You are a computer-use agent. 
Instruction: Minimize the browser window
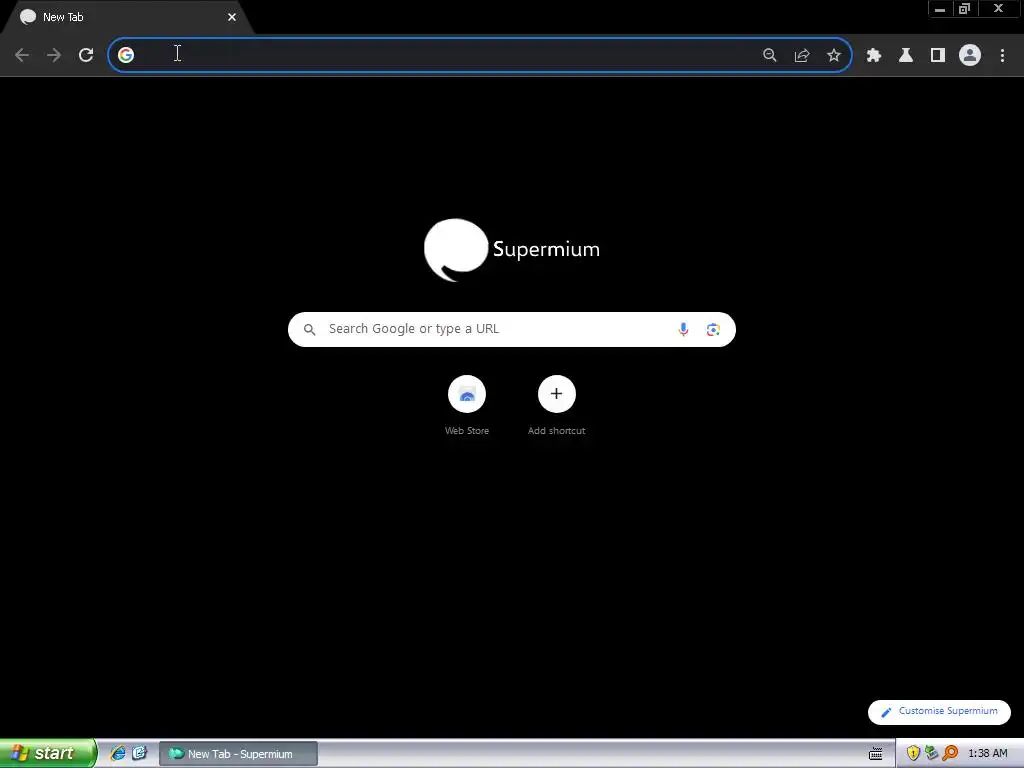click(x=940, y=9)
